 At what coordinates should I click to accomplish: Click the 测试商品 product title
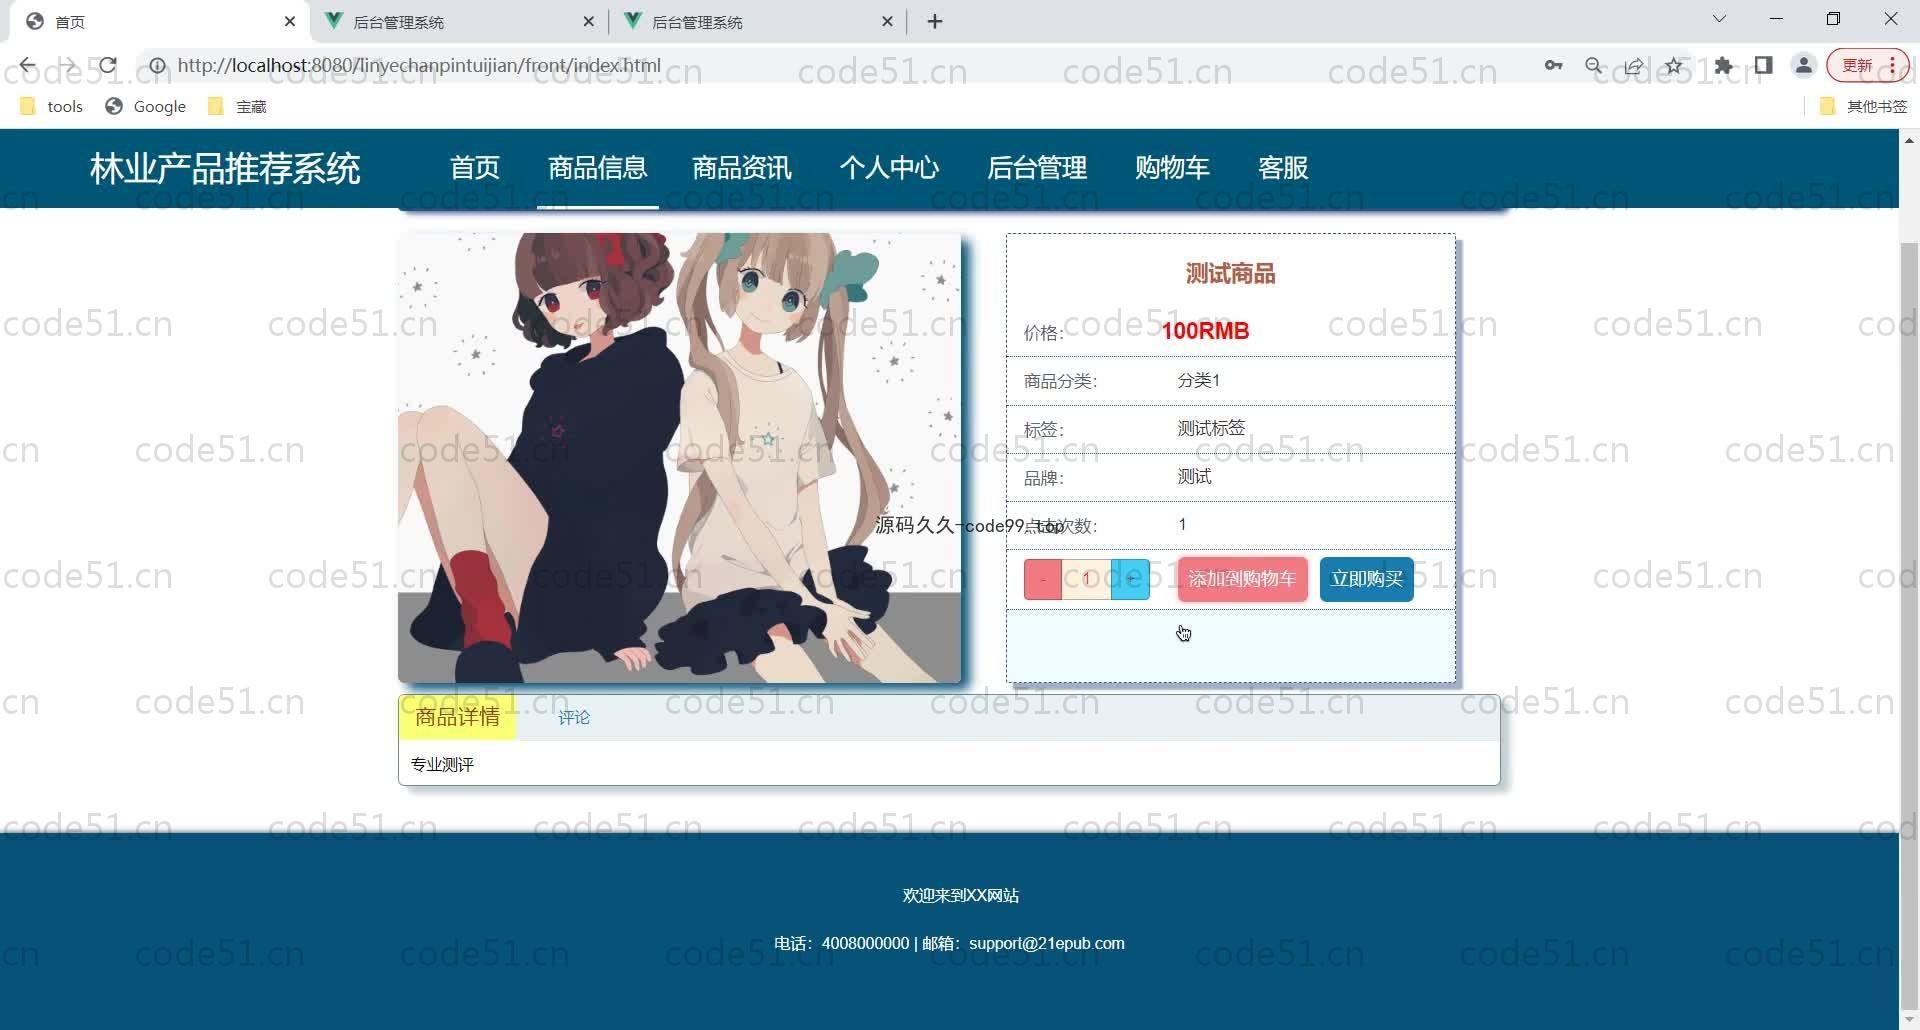(1230, 274)
